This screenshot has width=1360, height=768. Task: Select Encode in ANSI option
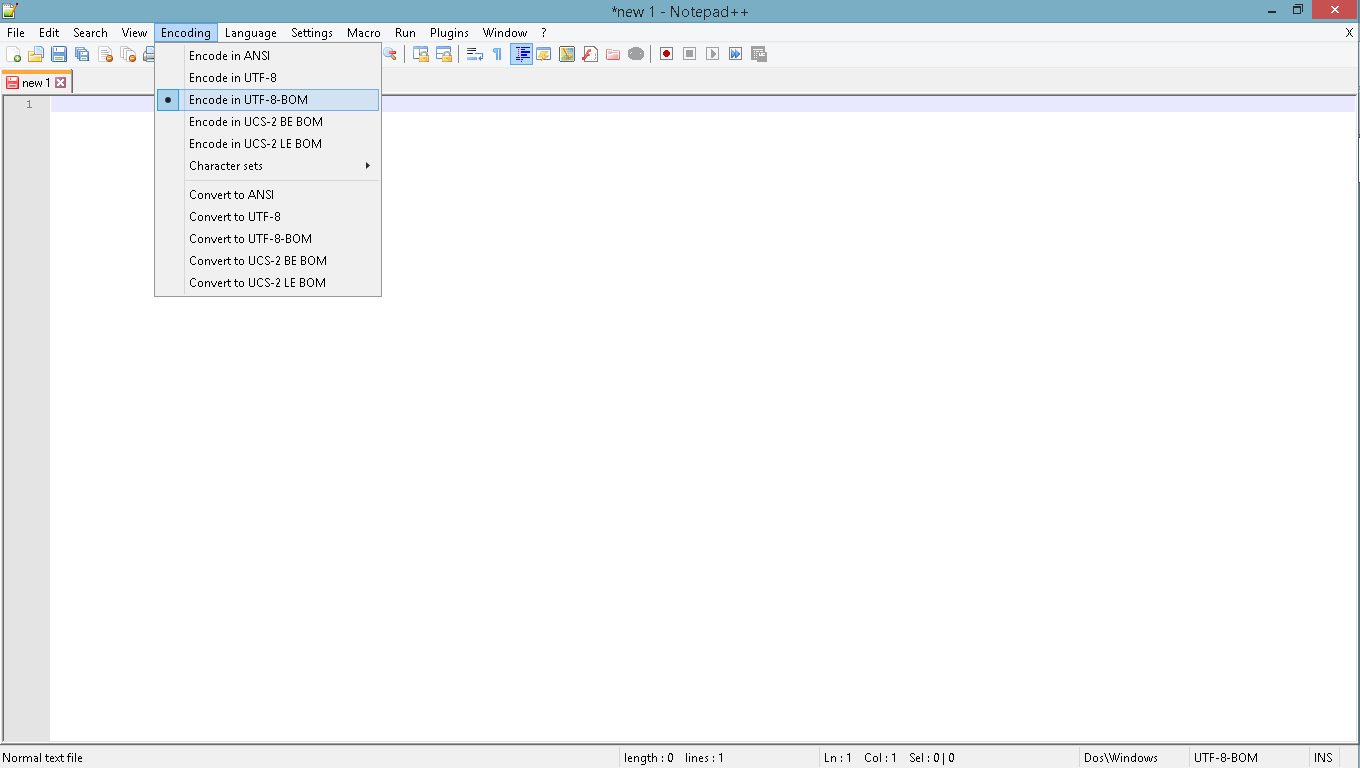tap(229, 56)
